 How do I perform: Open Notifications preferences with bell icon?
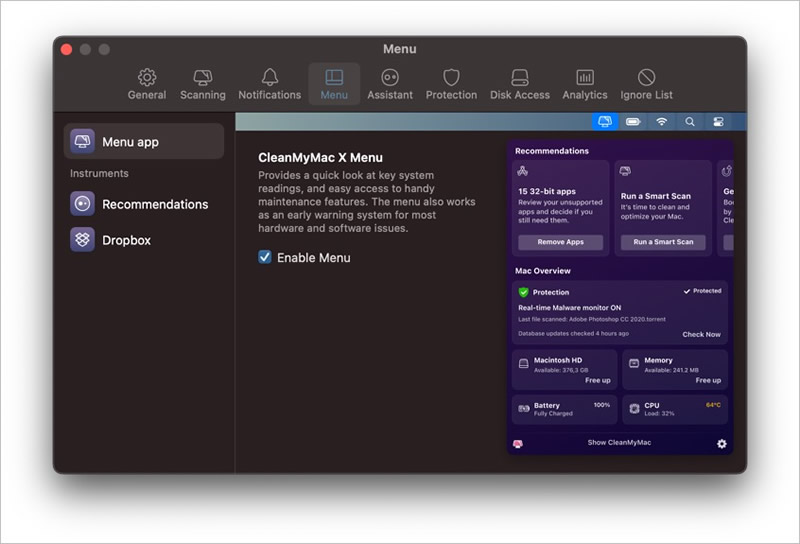269,84
